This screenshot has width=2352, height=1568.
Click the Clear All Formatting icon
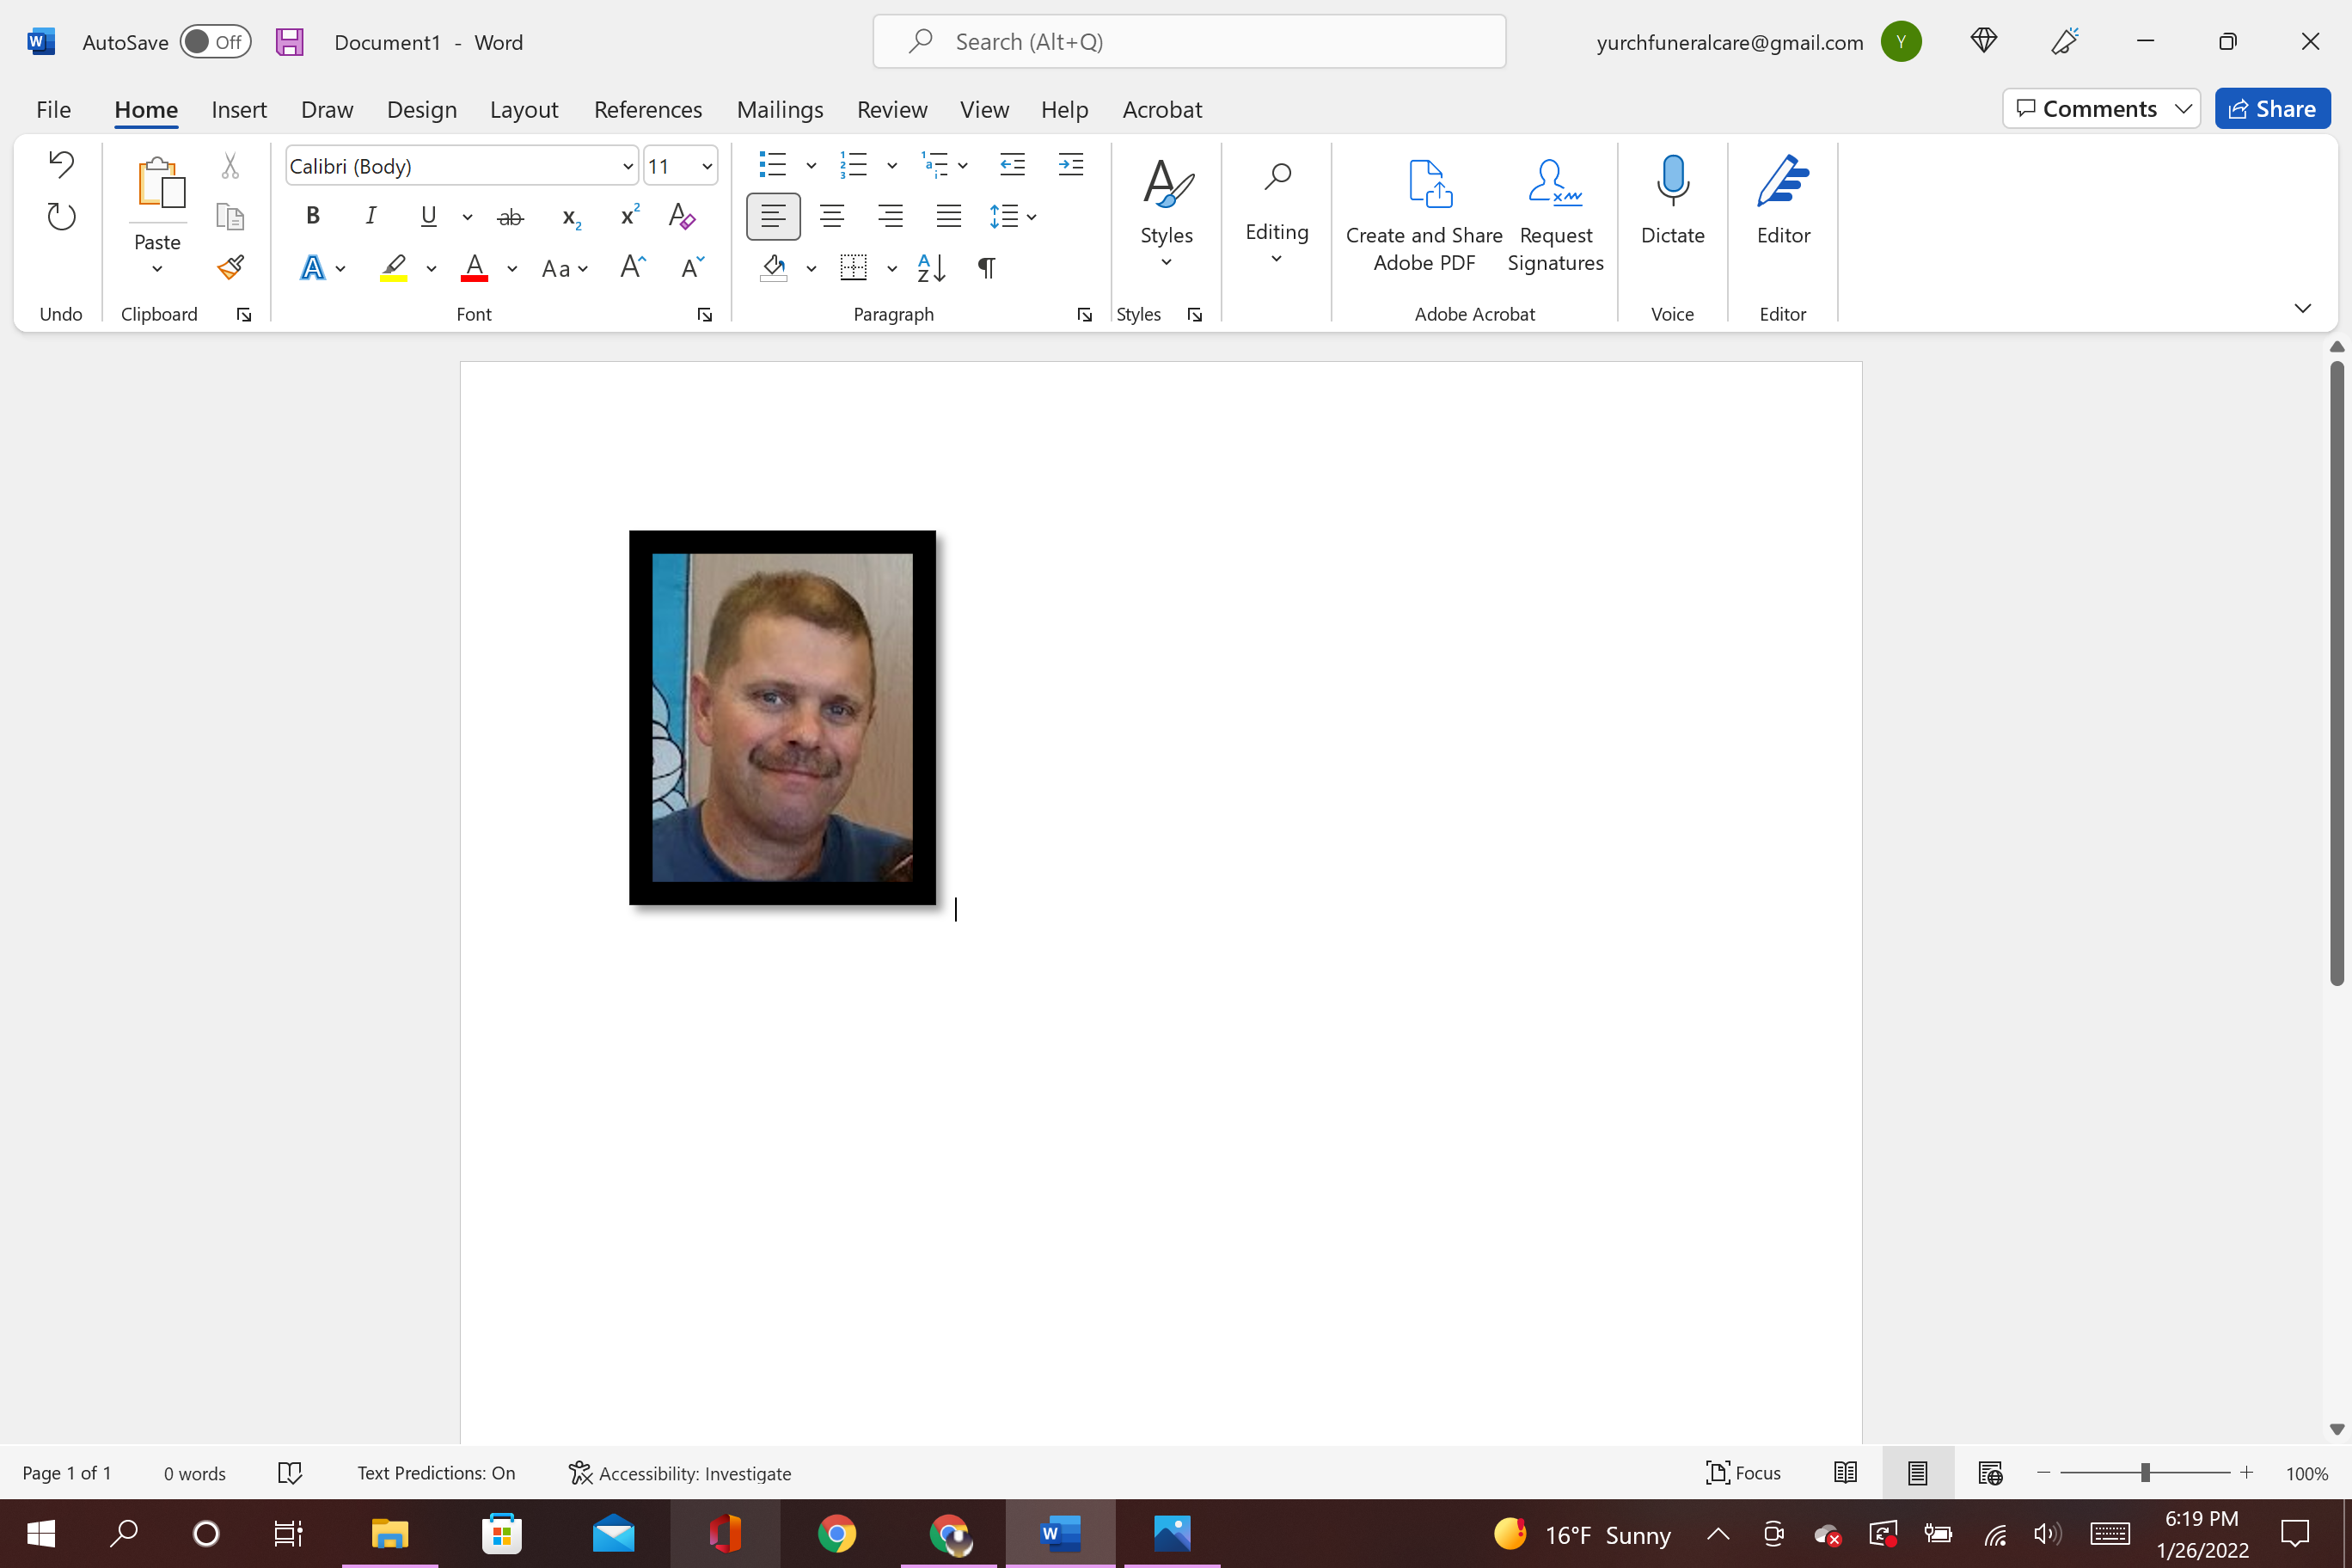(x=682, y=216)
